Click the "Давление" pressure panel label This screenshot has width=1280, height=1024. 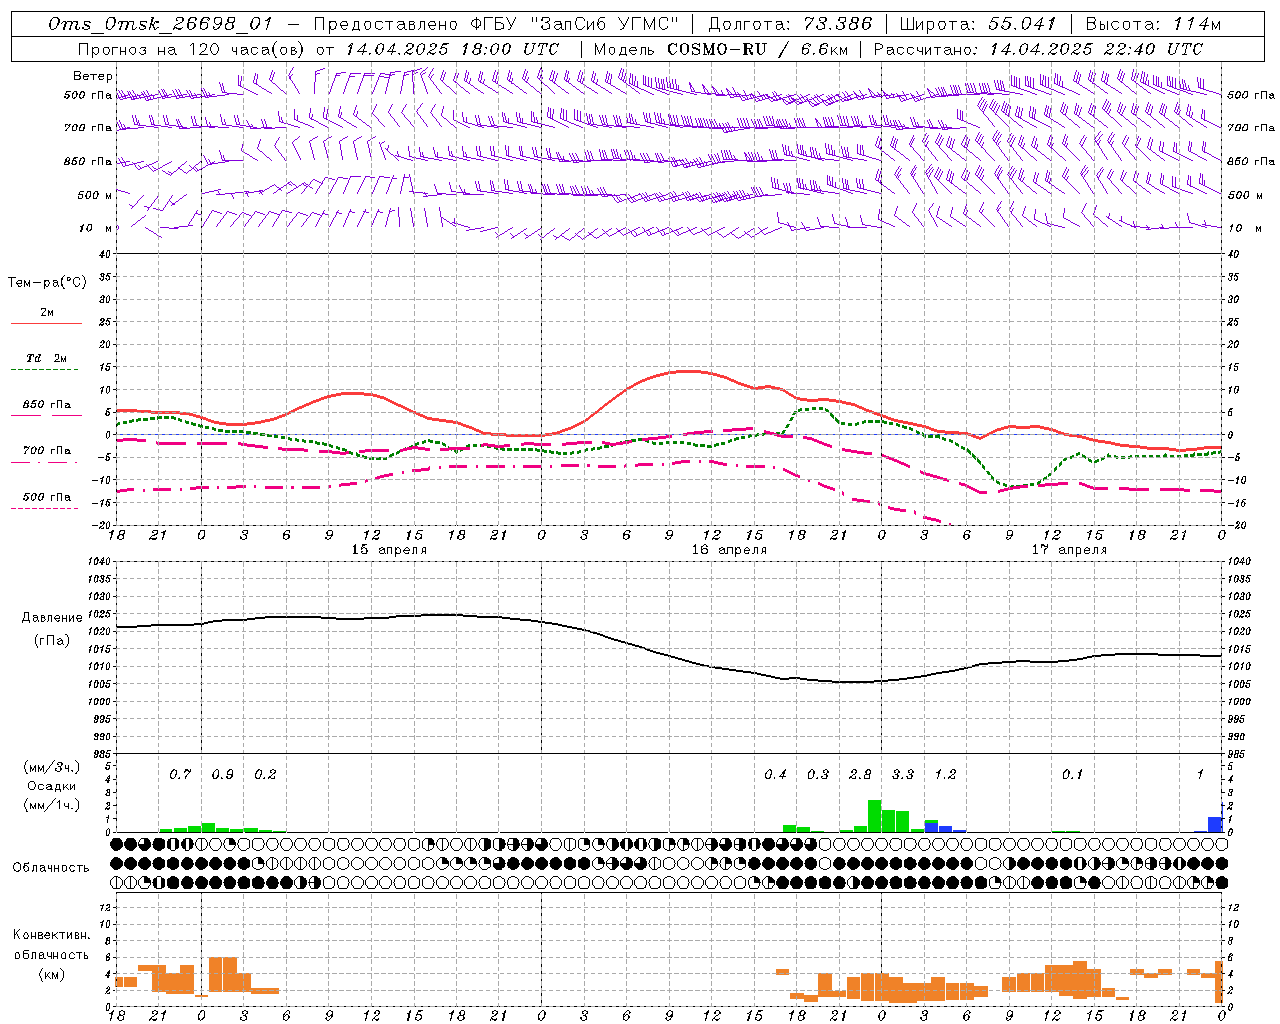[50, 618]
